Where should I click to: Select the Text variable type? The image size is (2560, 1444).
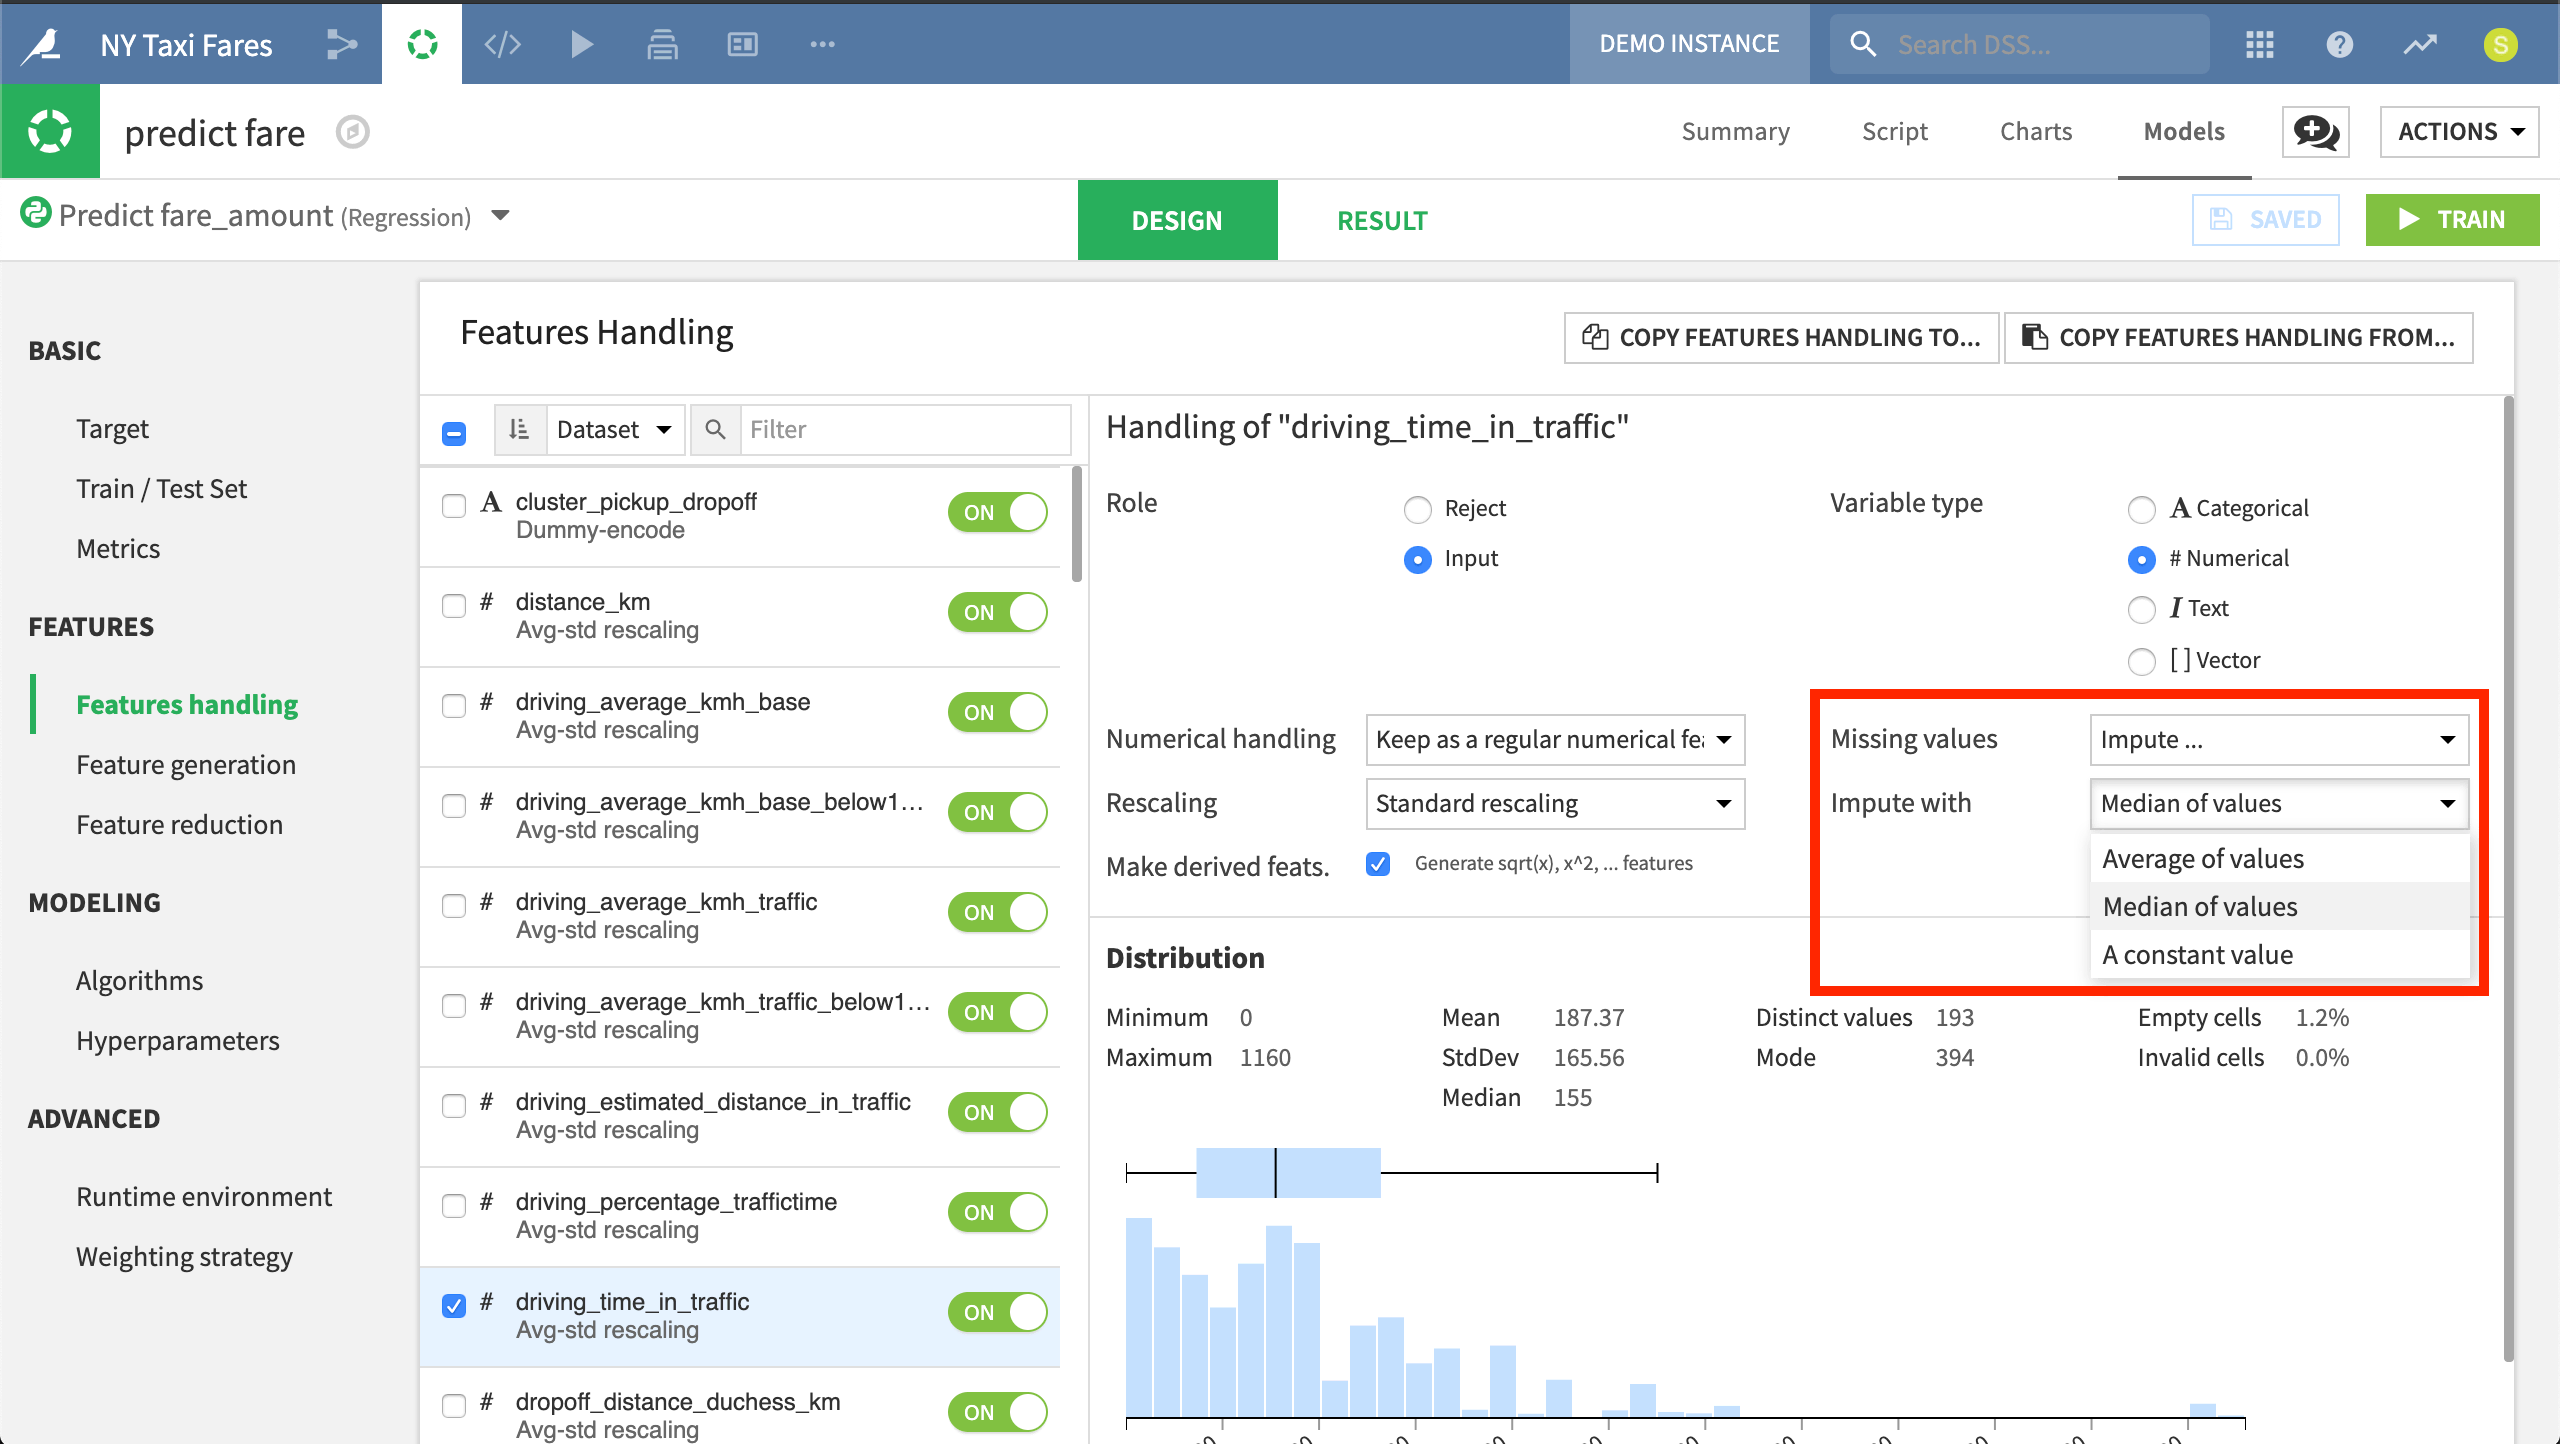point(2142,609)
